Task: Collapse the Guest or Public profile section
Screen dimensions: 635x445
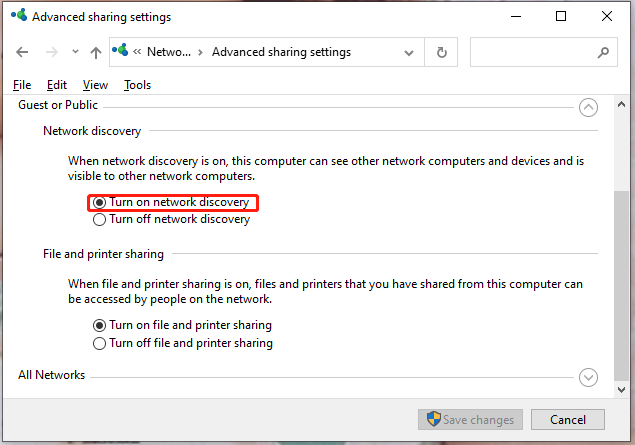Action: coord(588,108)
